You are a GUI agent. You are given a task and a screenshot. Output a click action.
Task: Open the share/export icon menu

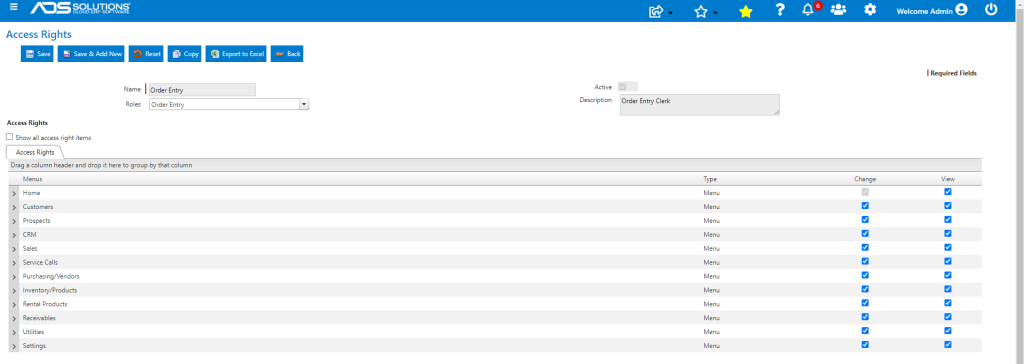click(656, 11)
